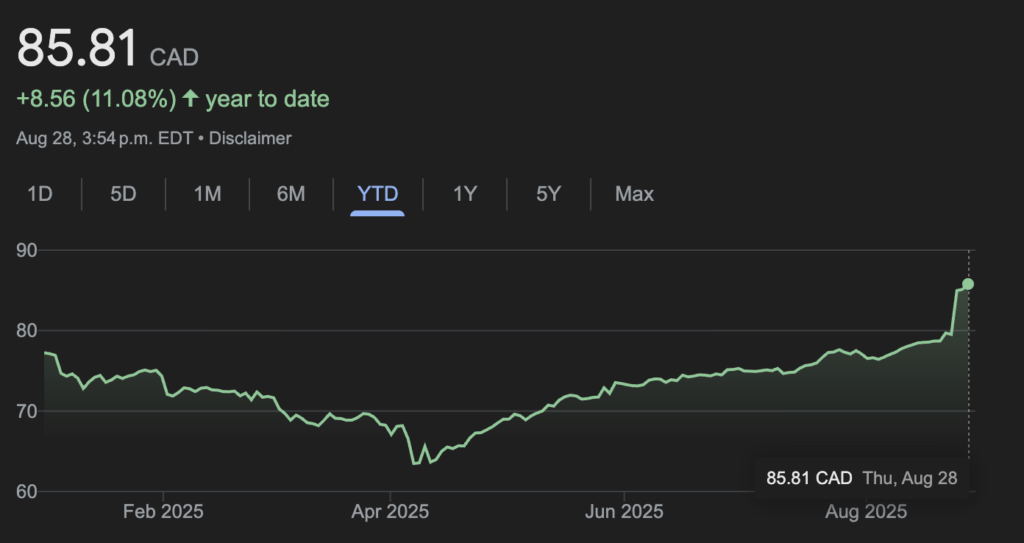Click the CAD currency label
1024x543 pixels.
point(174,57)
